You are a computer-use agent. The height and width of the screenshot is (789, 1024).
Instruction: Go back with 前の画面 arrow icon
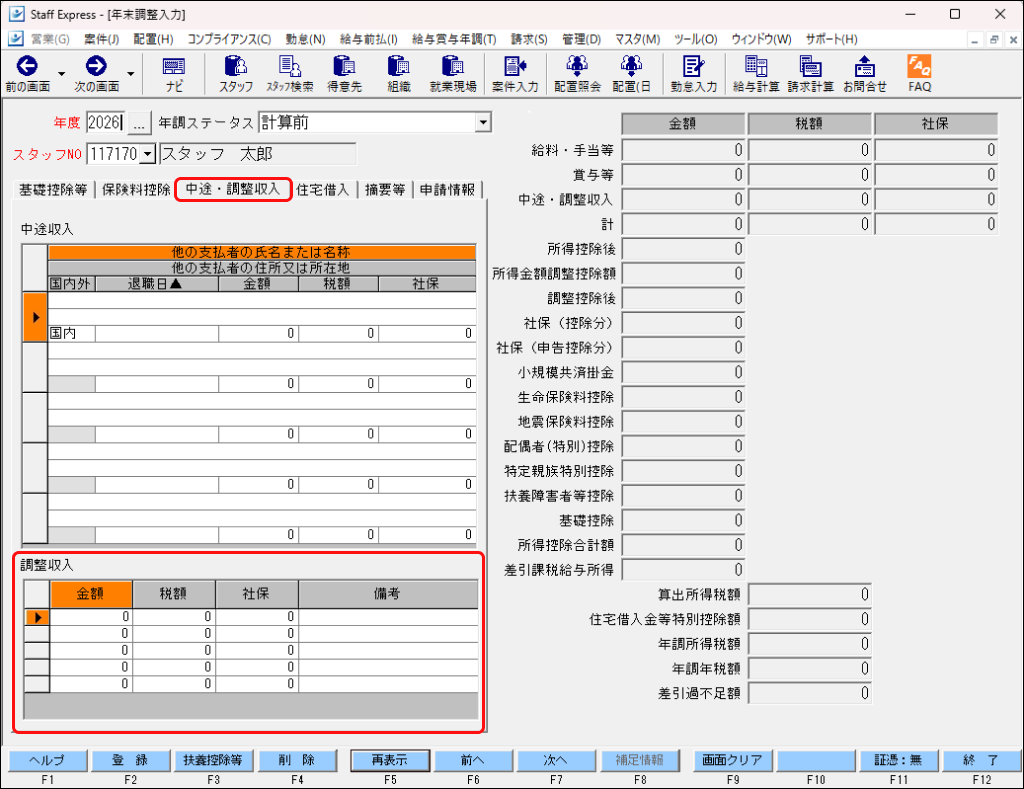coord(27,67)
